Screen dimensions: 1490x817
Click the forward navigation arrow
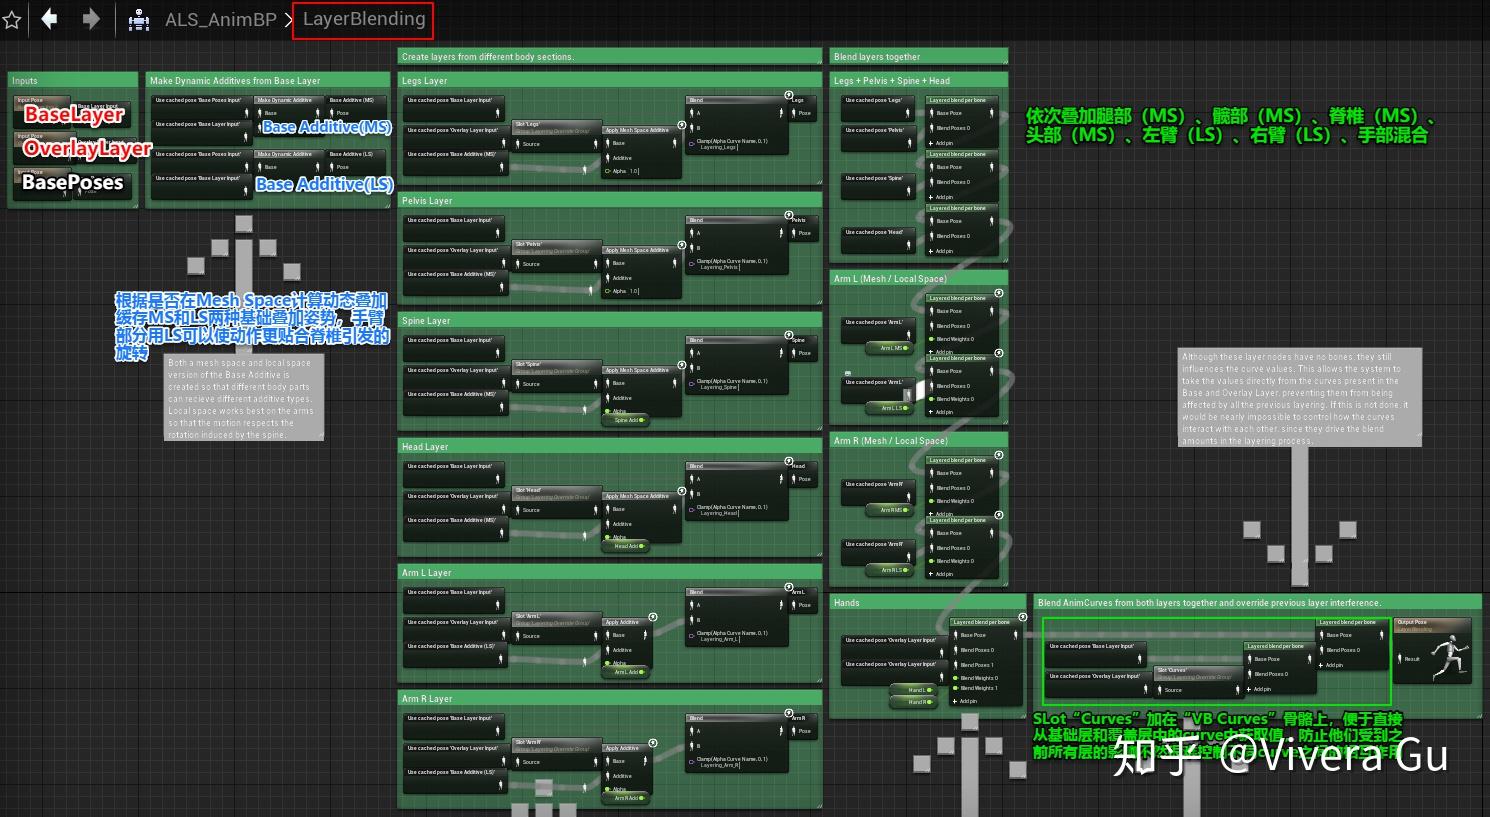pyautogui.click(x=90, y=19)
